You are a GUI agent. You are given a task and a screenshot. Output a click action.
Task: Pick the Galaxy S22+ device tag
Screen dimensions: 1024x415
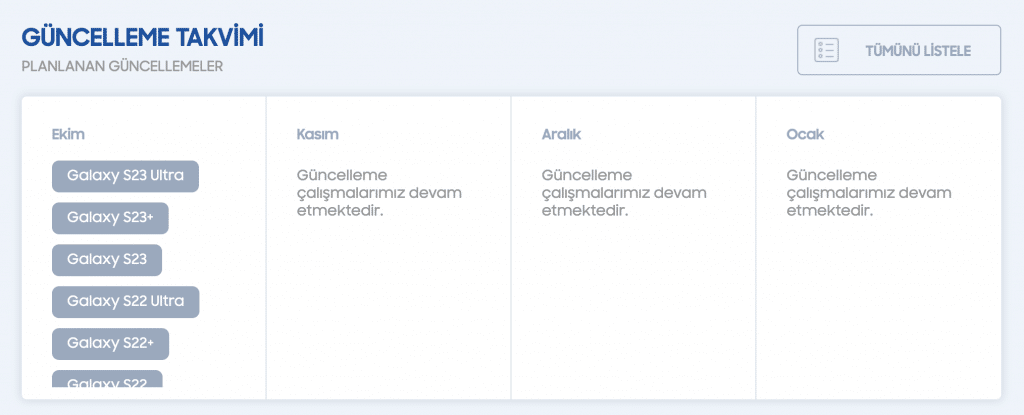(110, 344)
